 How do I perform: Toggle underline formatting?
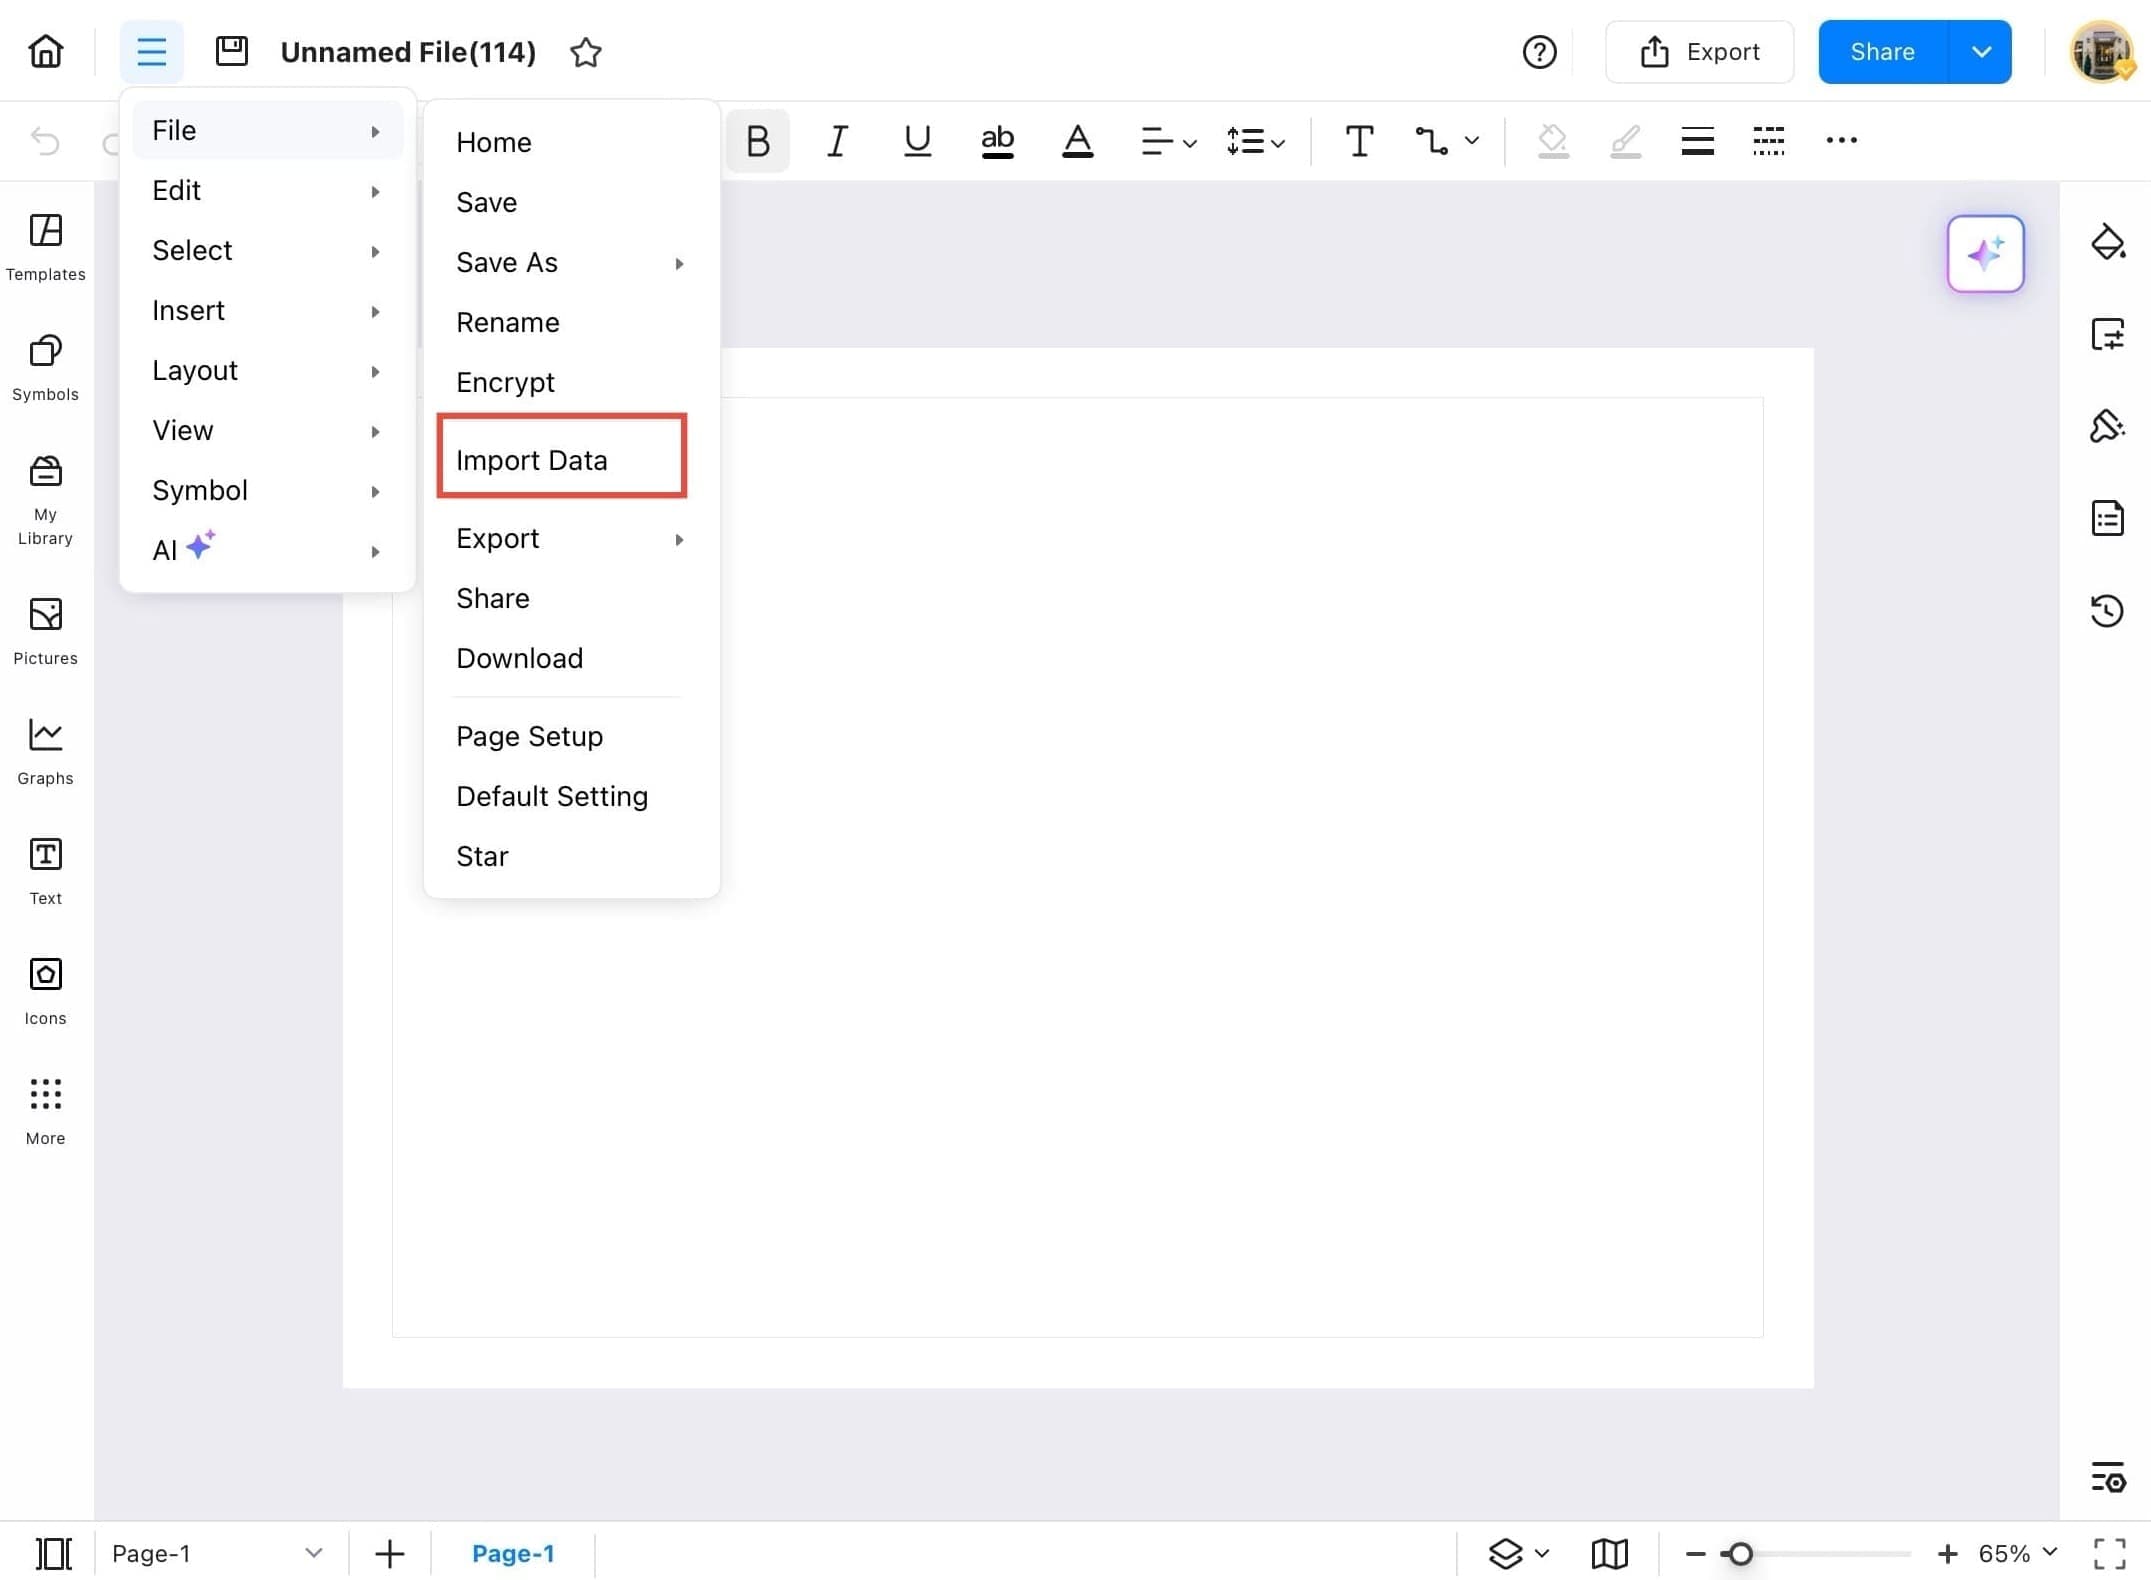coord(916,140)
